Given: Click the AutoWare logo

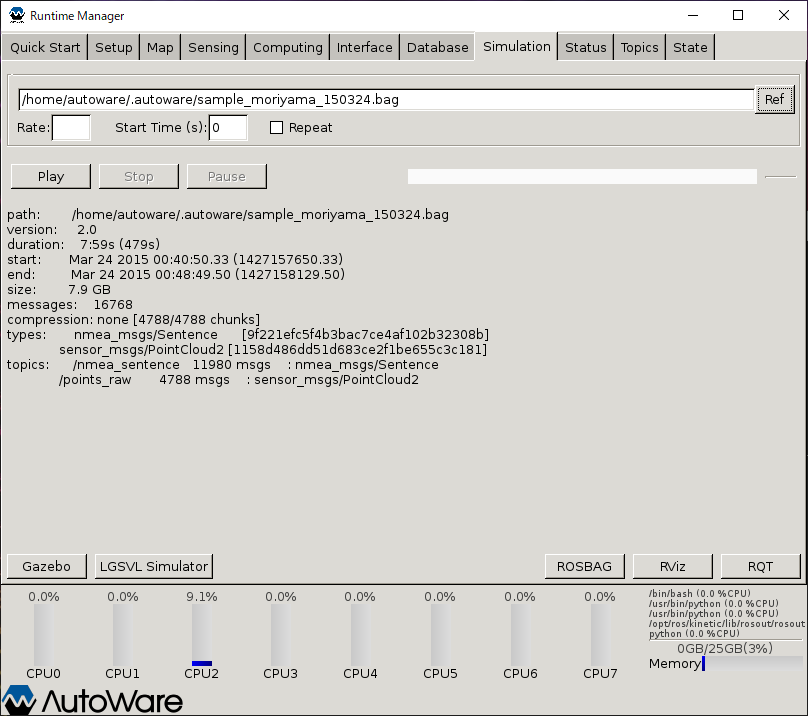Looking at the screenshot, I should pos(93,701).
